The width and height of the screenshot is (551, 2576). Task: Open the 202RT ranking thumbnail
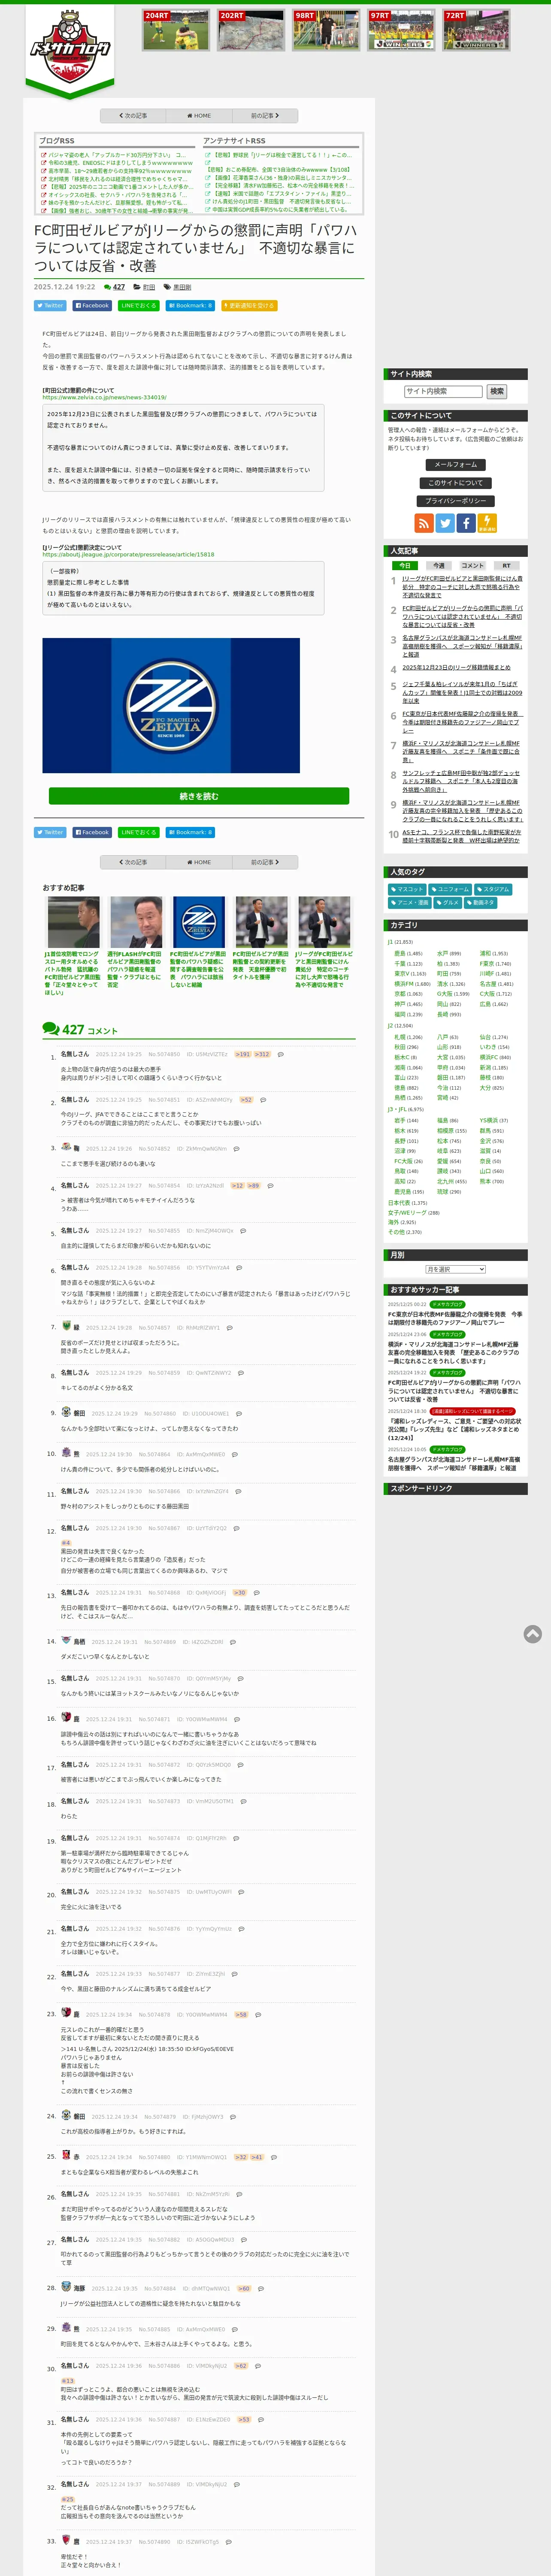(x=251, y=30)
